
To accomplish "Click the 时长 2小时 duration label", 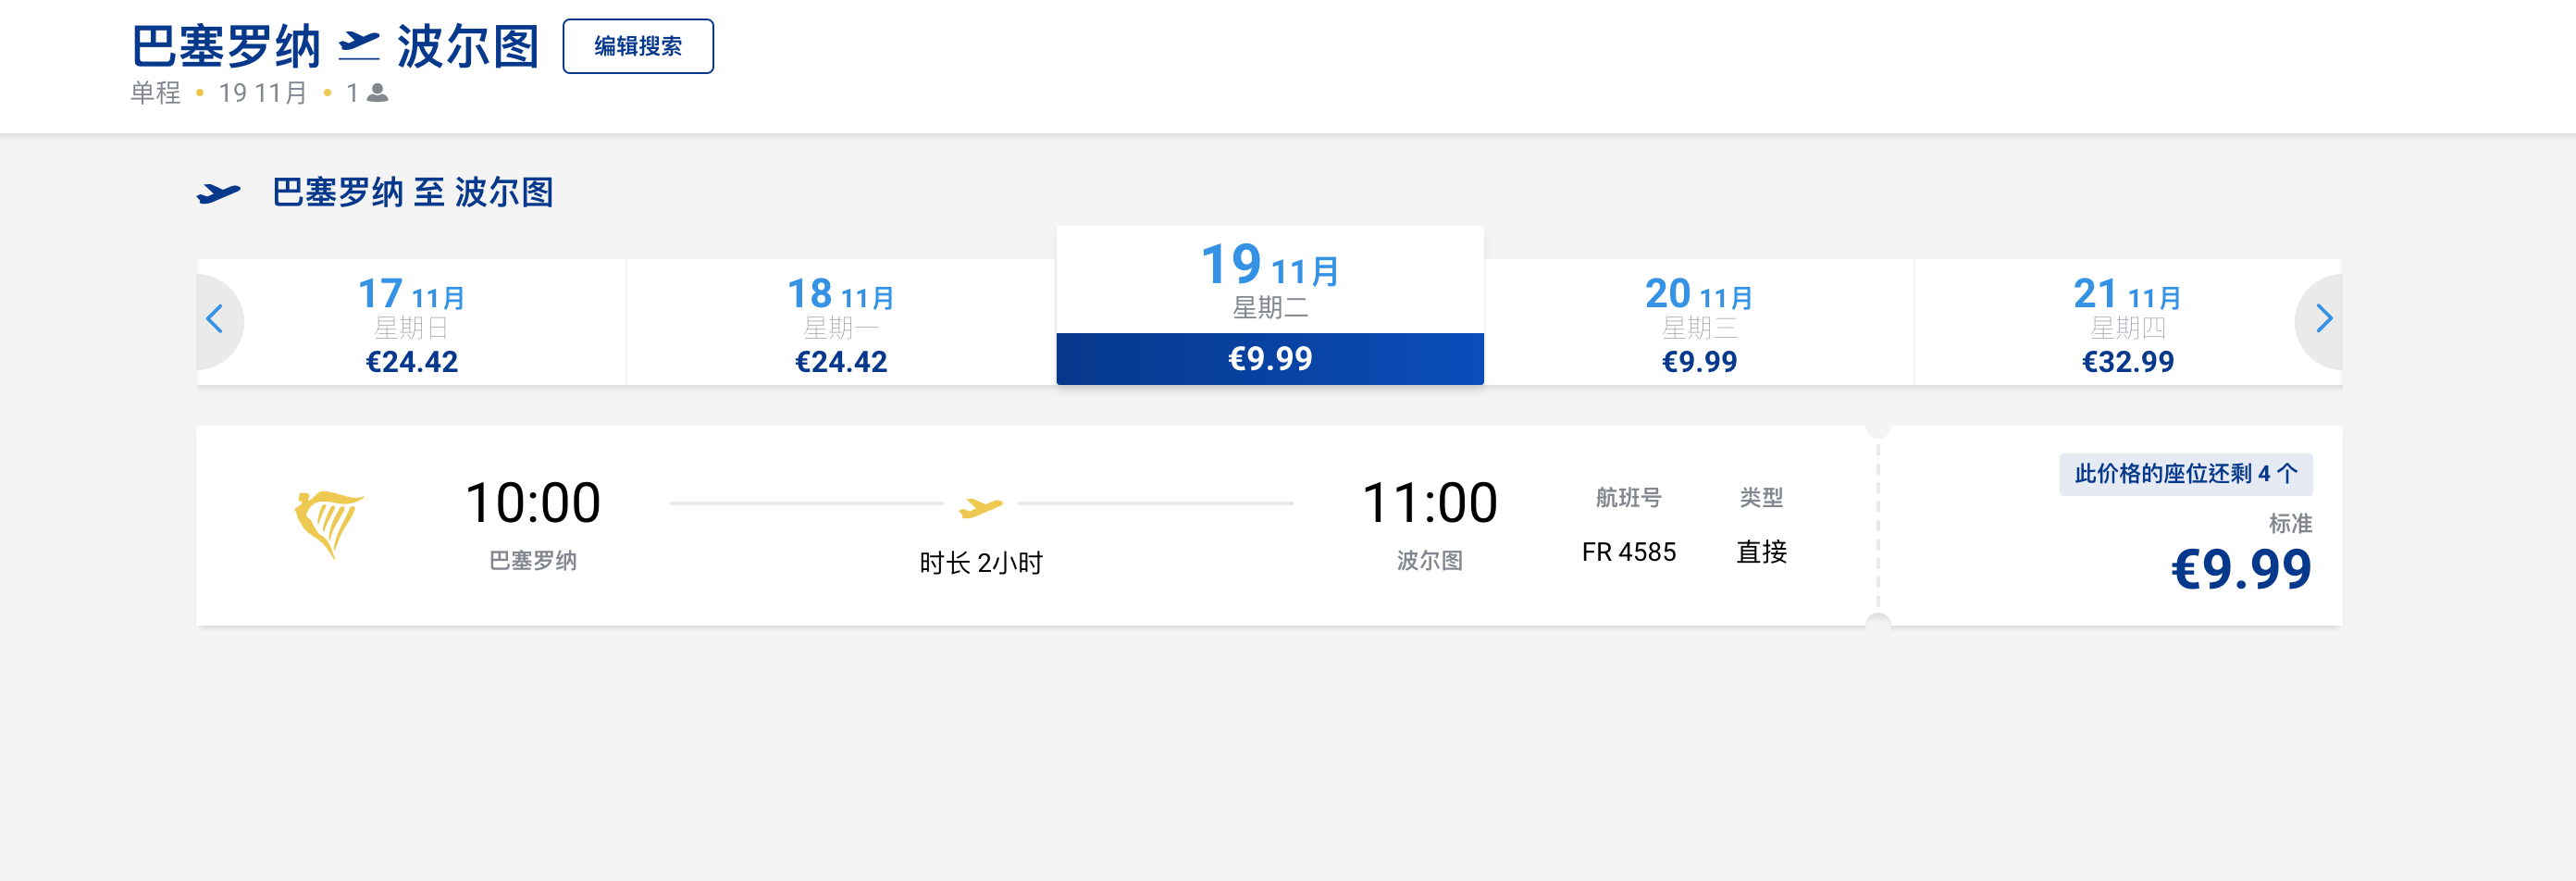I will [x=981, y=563].
